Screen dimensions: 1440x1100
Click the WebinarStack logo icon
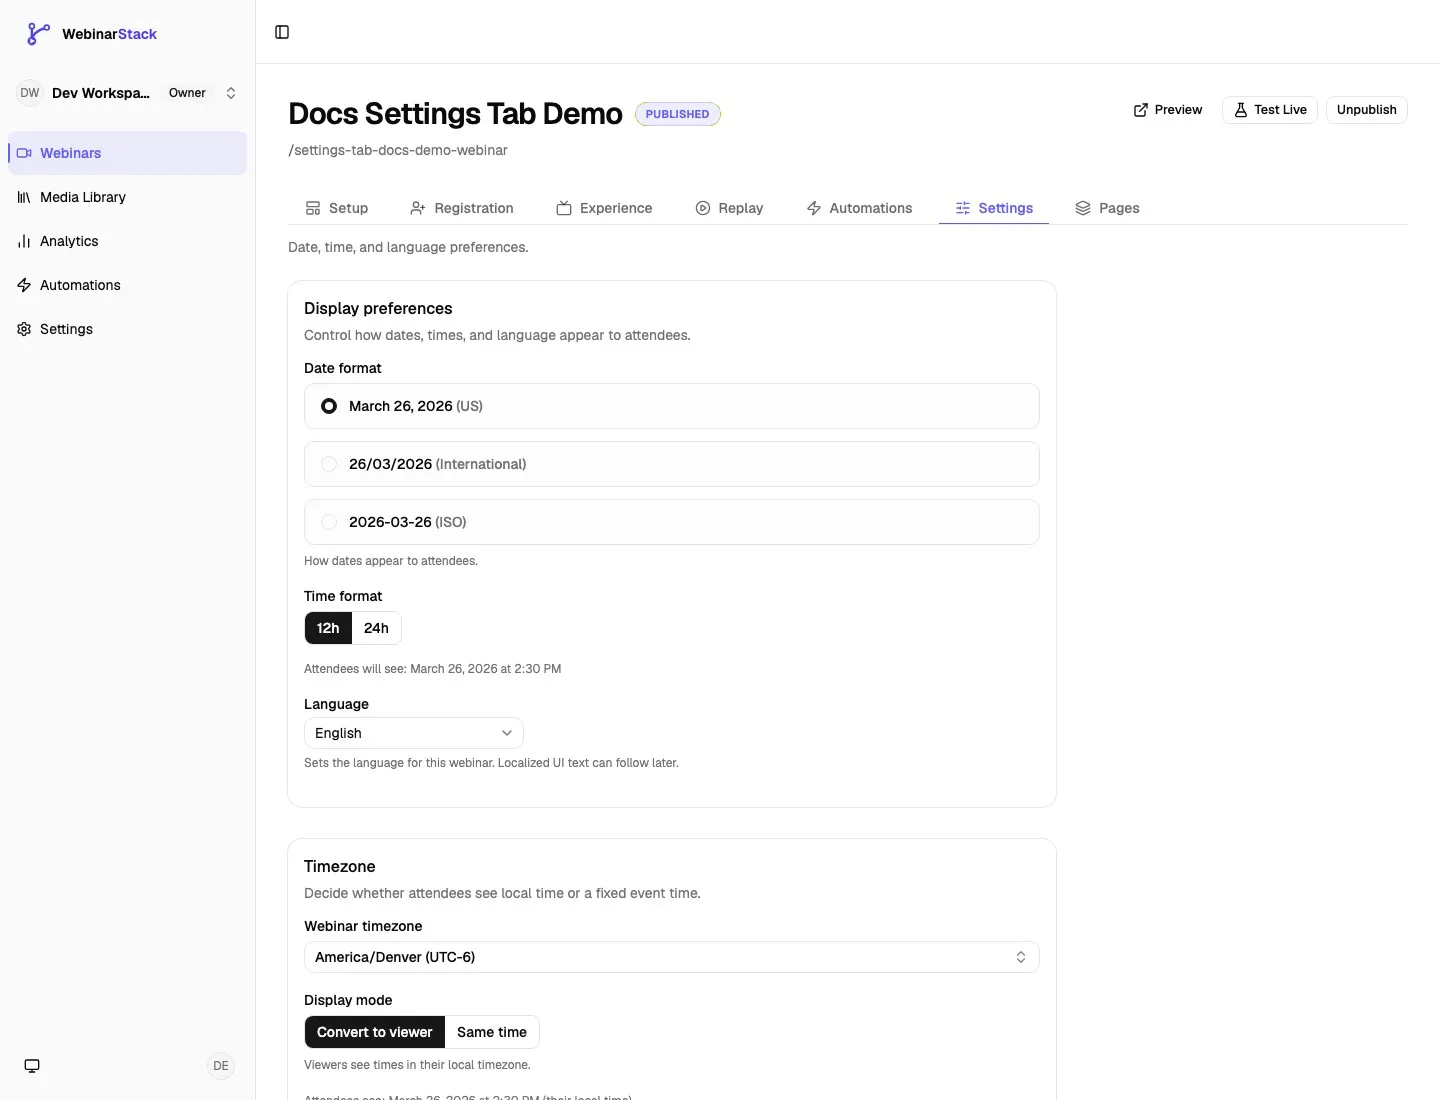38,34
